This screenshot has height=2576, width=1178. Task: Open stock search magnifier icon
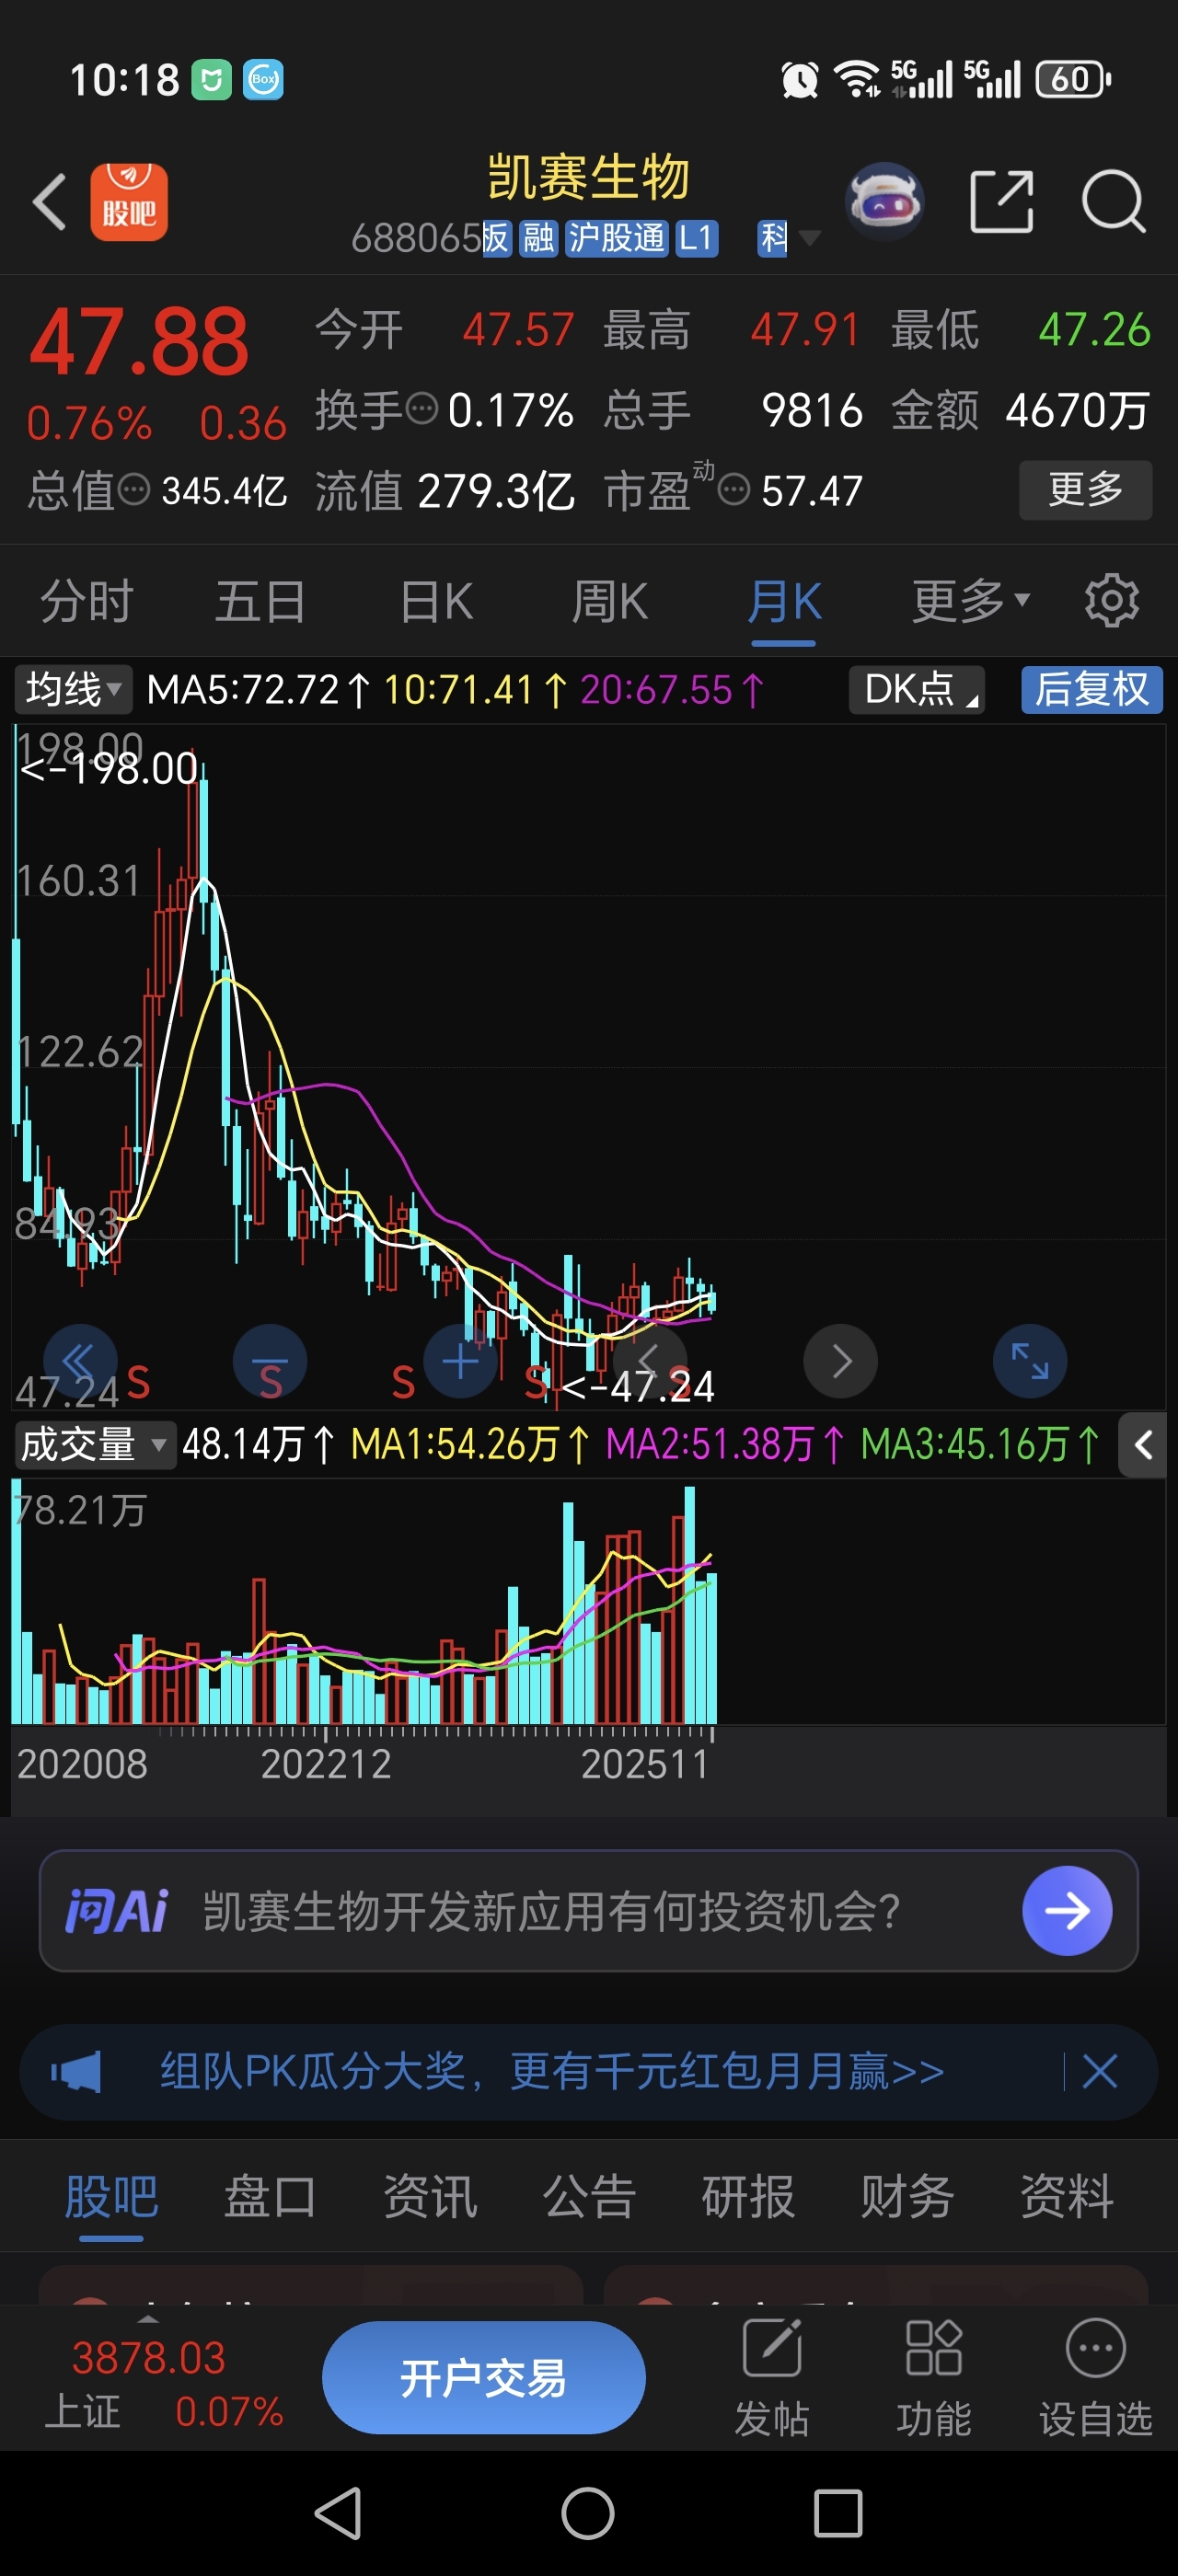pyautogui.click(x=1113, y=202)
